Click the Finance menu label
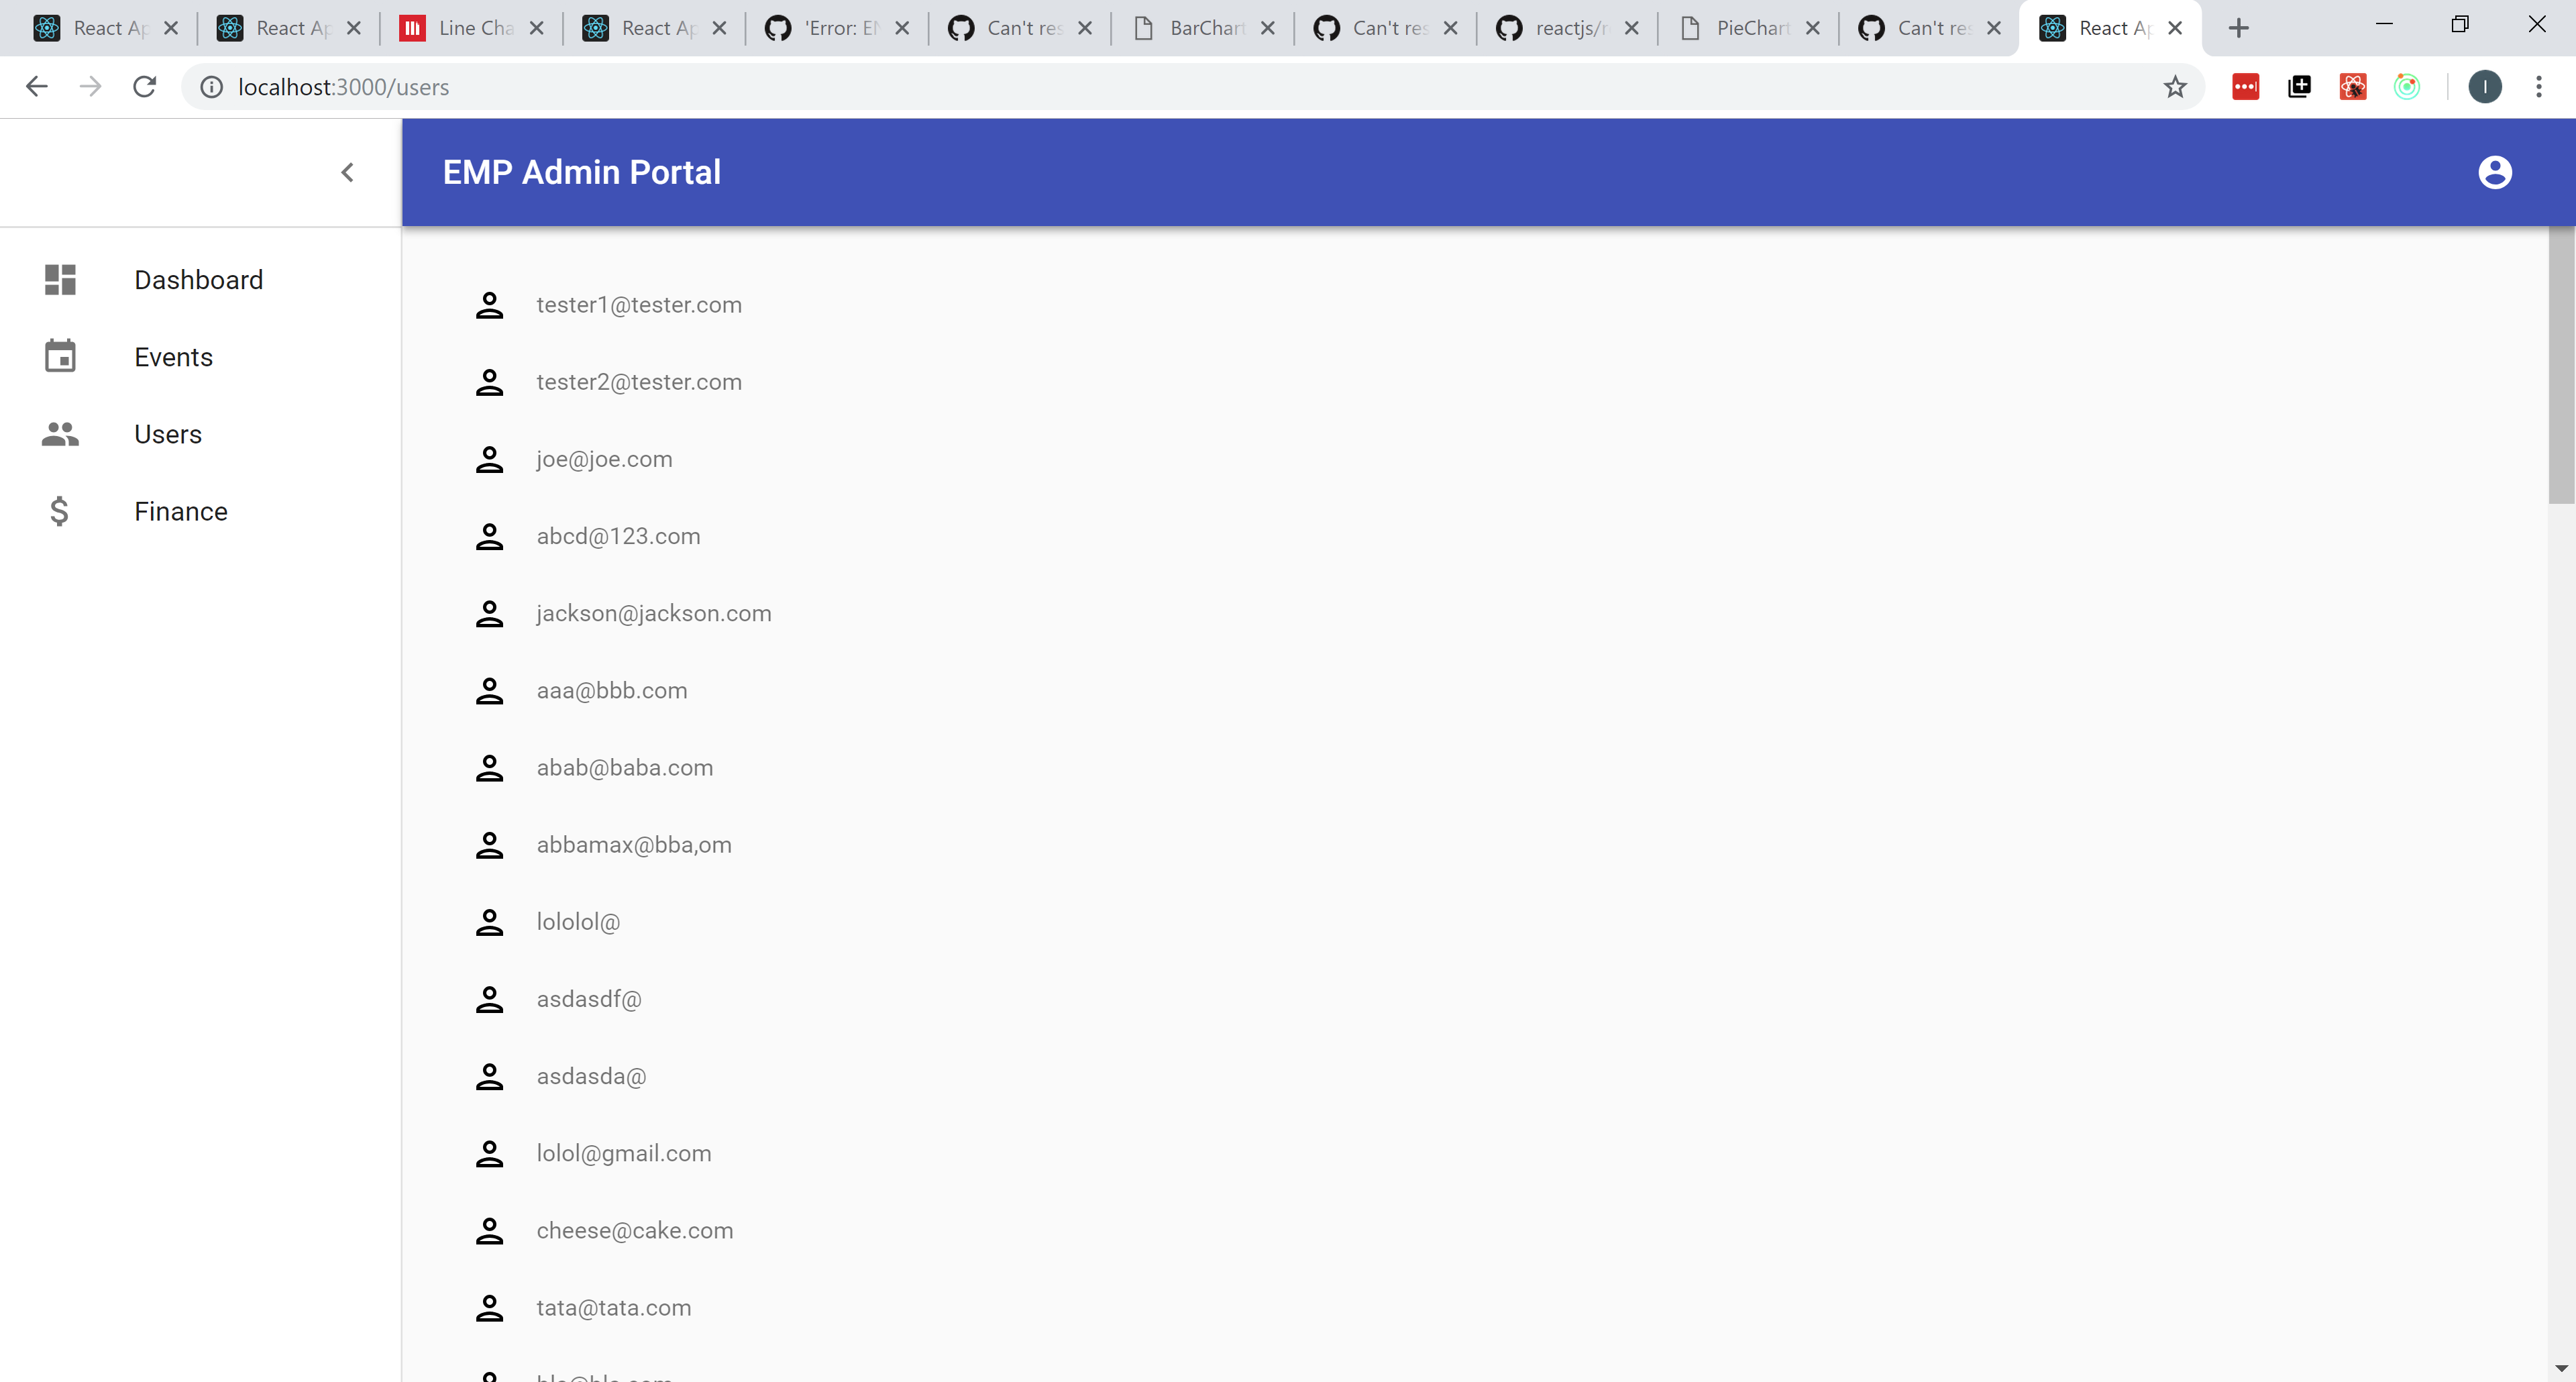 coord(181,511)
